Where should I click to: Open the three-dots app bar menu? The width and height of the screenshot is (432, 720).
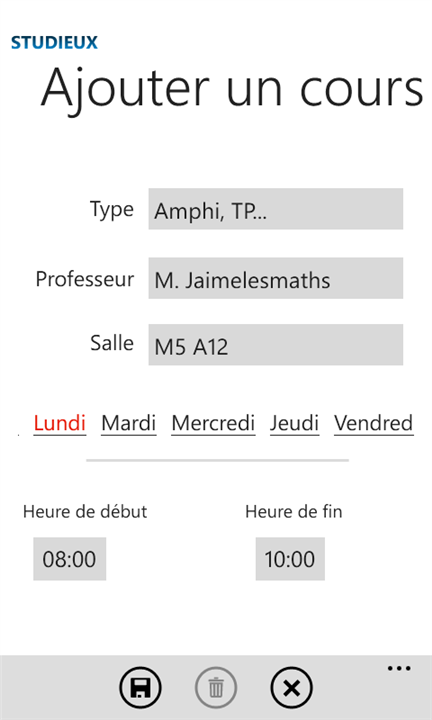pos(399,669)
